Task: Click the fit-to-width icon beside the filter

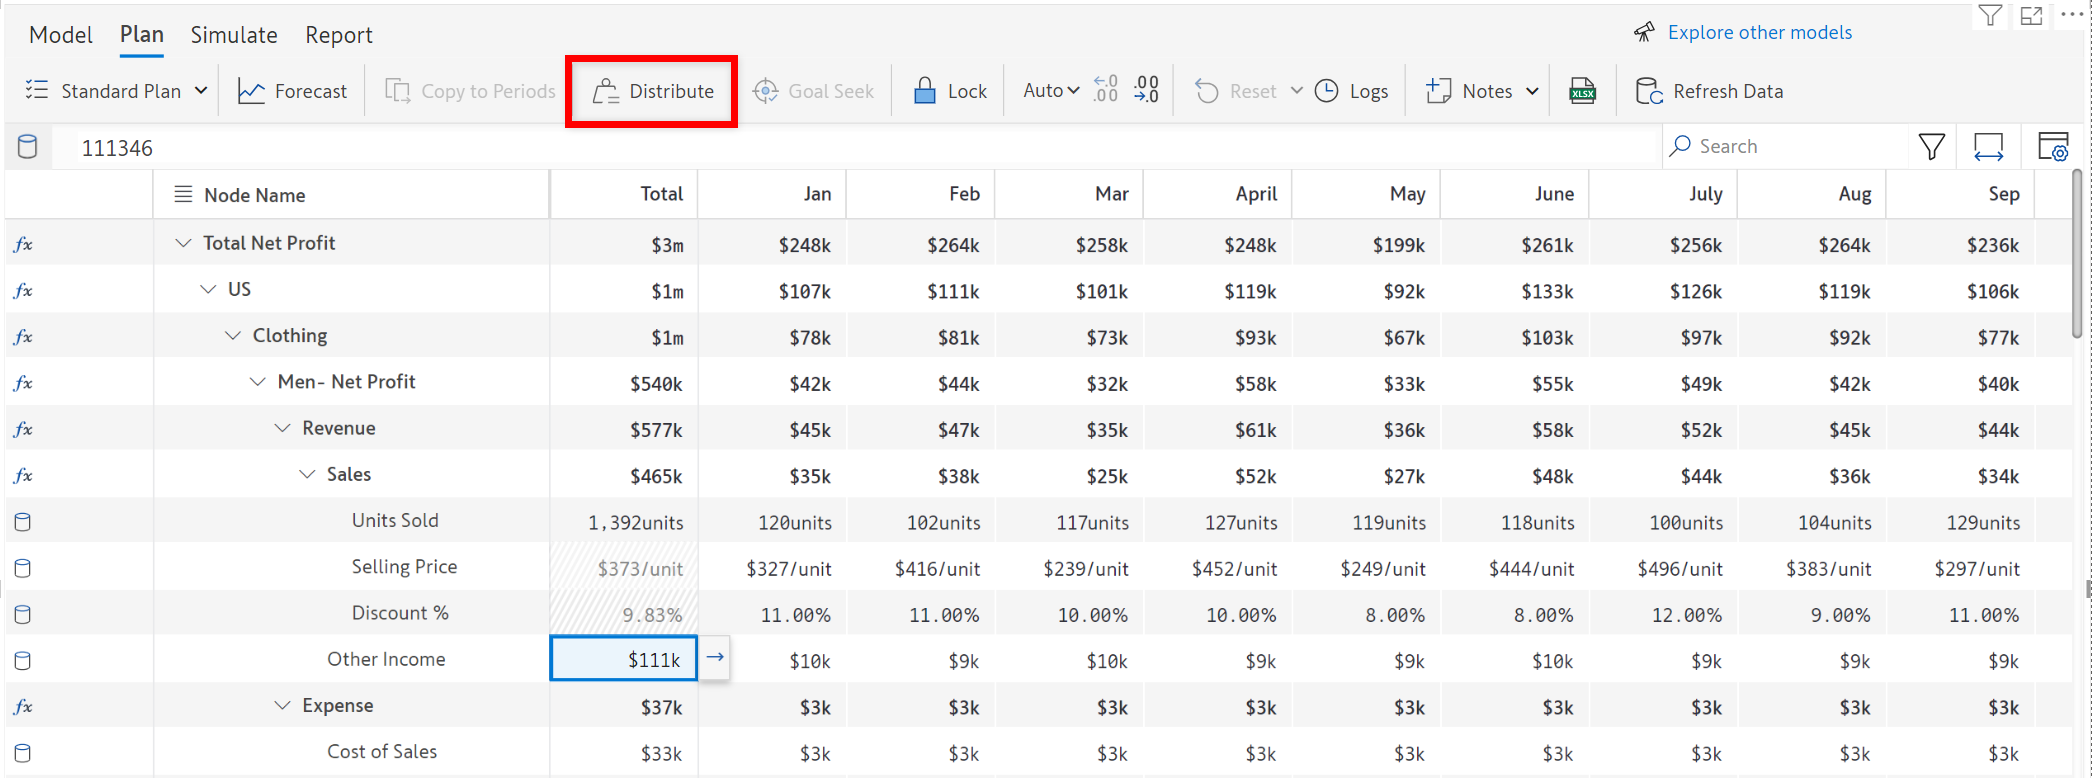Action: click(1988, 147)
